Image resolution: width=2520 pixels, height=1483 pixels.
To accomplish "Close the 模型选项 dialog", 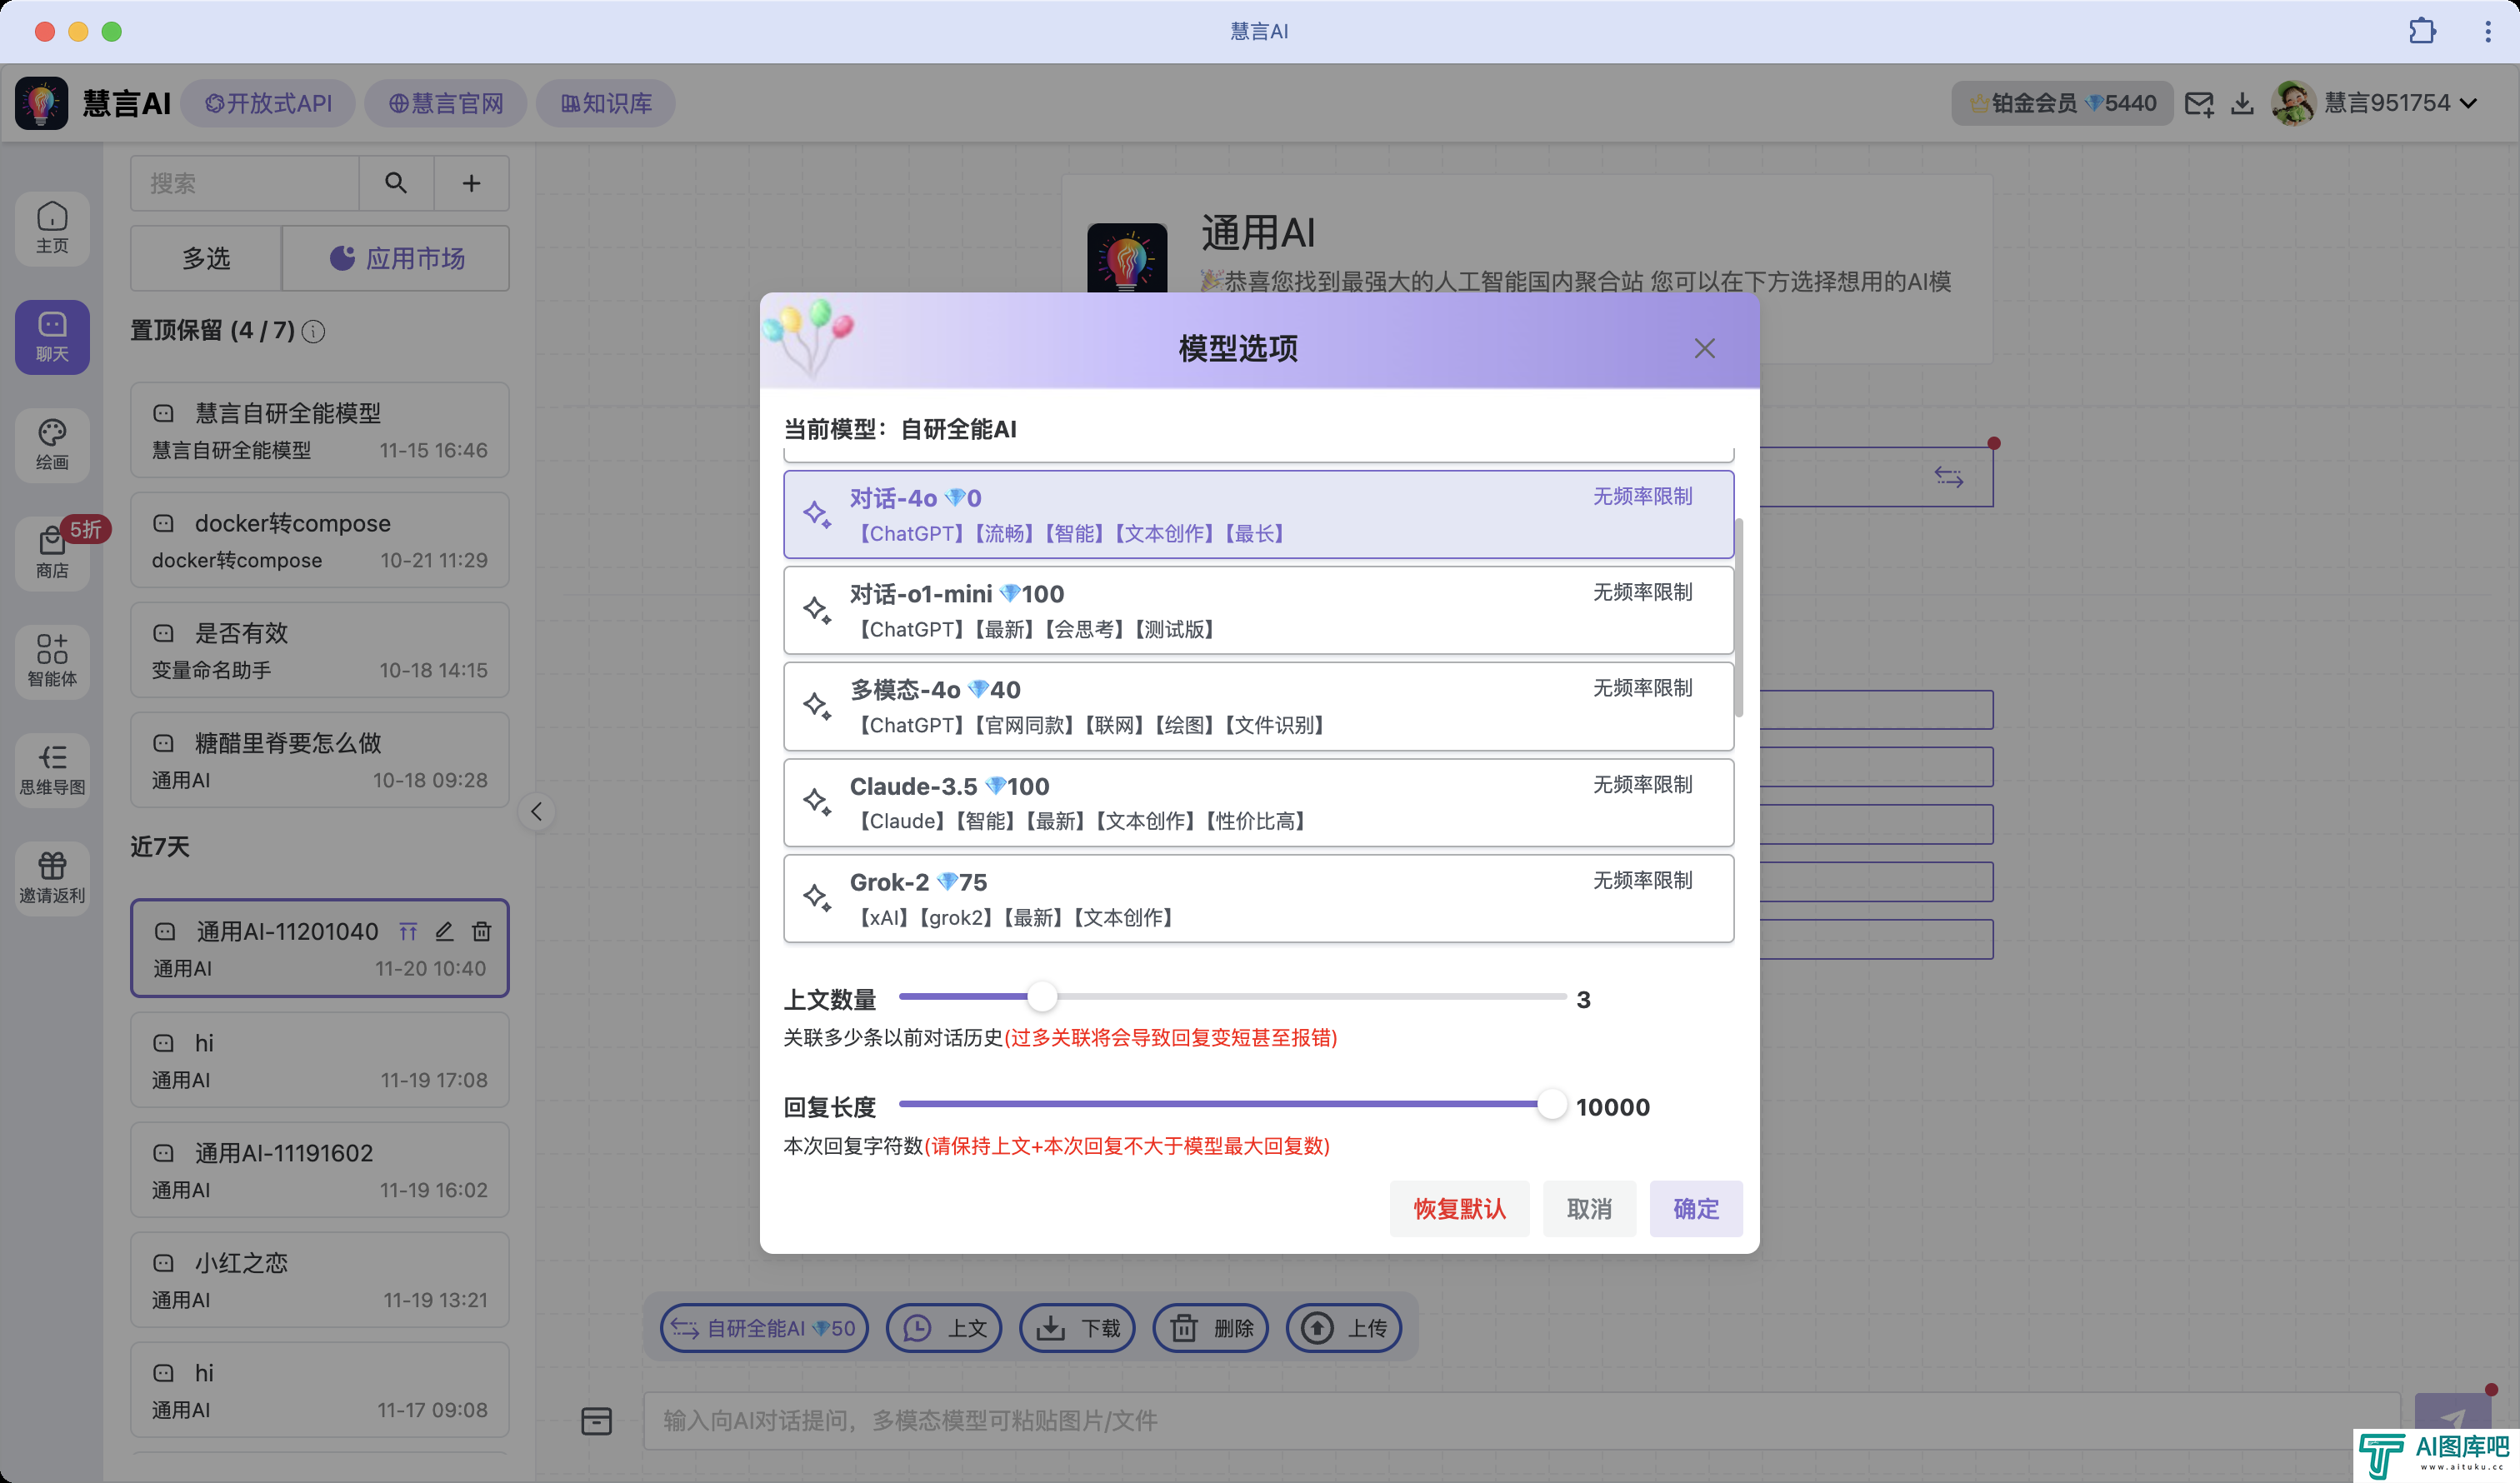I will click(x=1705, y=348).
